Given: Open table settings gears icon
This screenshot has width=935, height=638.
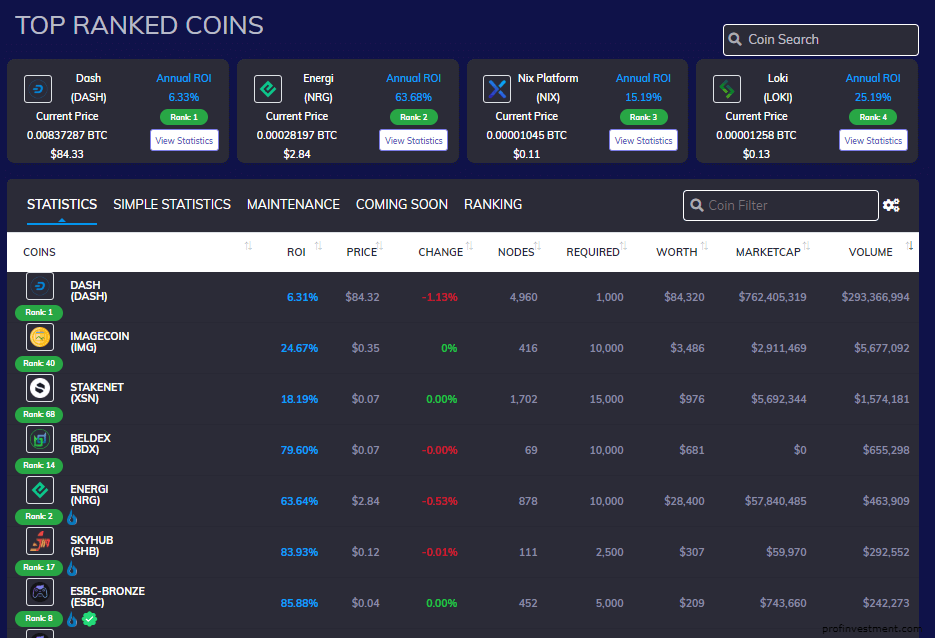Looking at the screenshot, I should 891,205.
